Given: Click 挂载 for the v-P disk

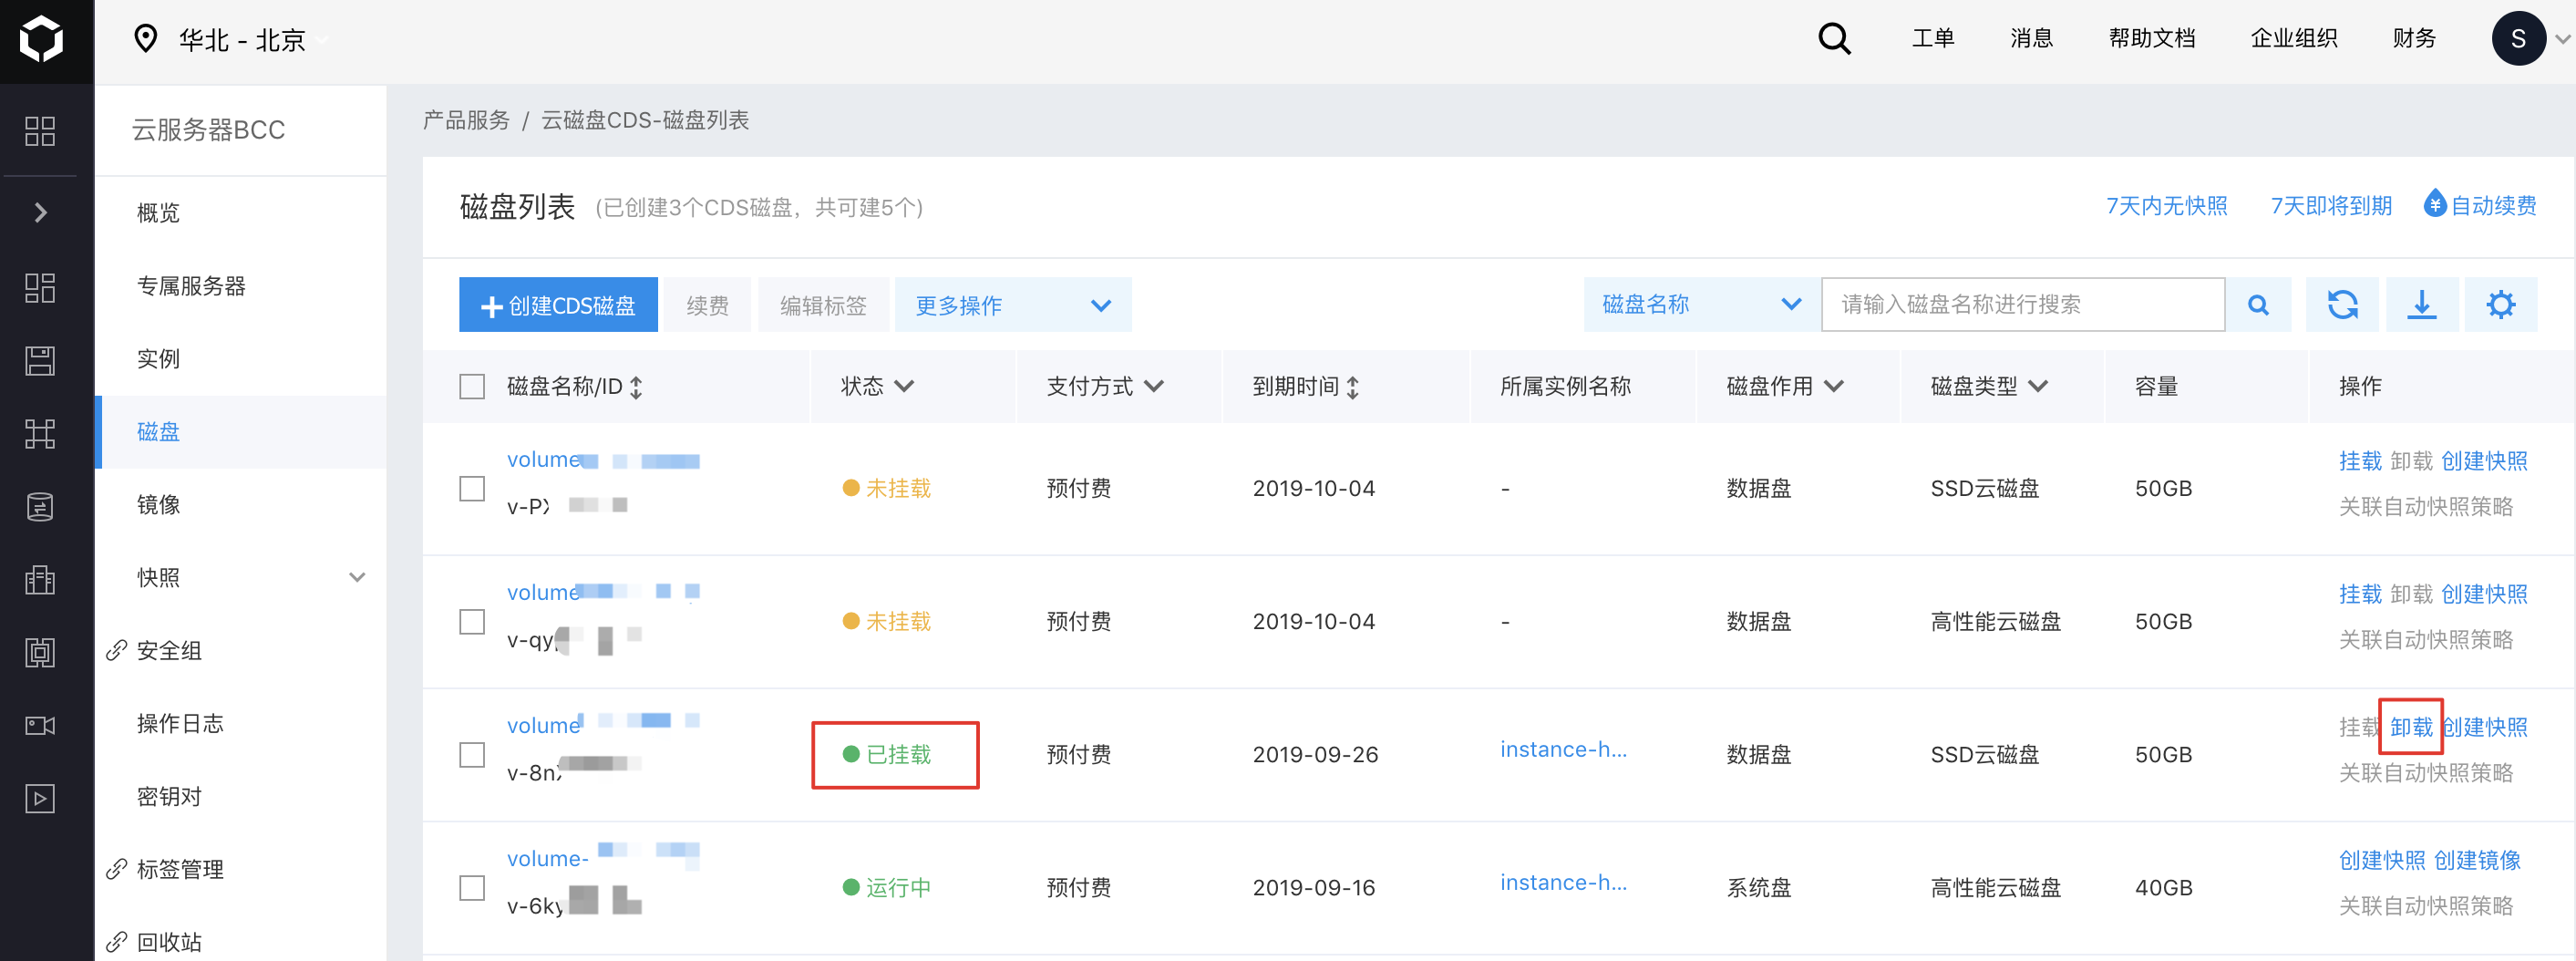Looking at the screenshot, I should 2360,461.
